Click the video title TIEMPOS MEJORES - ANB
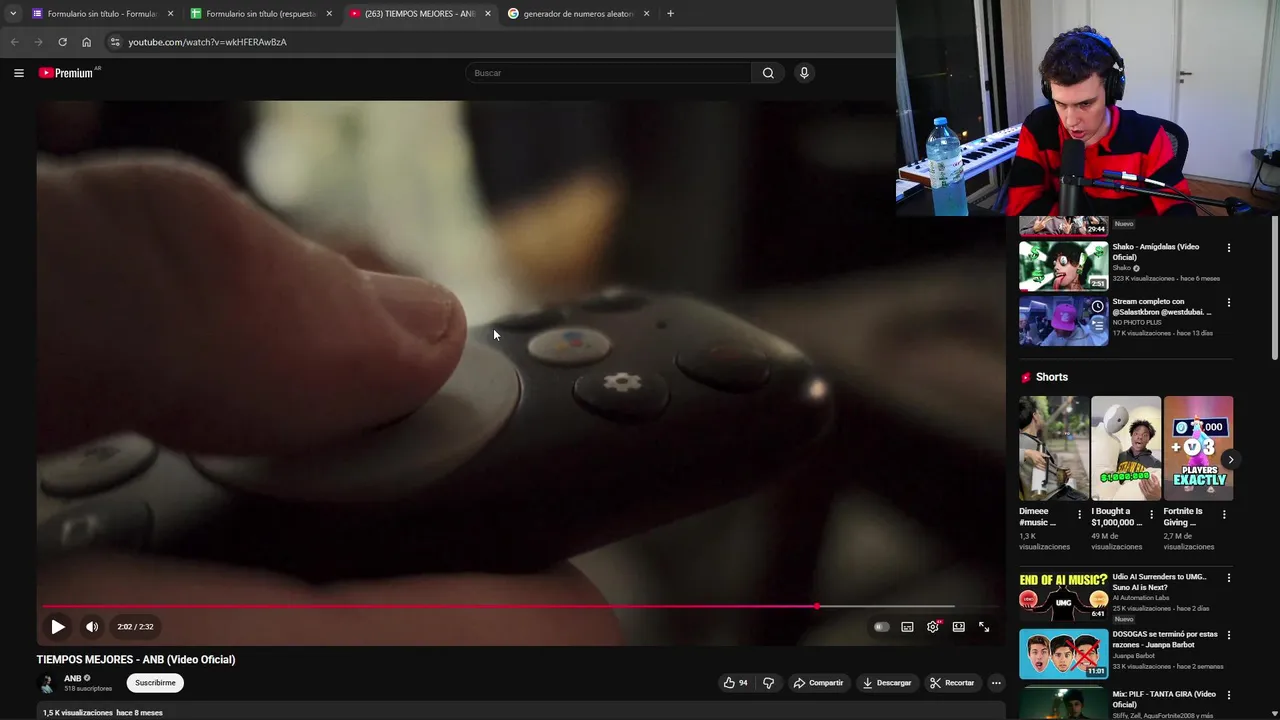This screenshot has height=720, width=1280. tap(136, 659)
